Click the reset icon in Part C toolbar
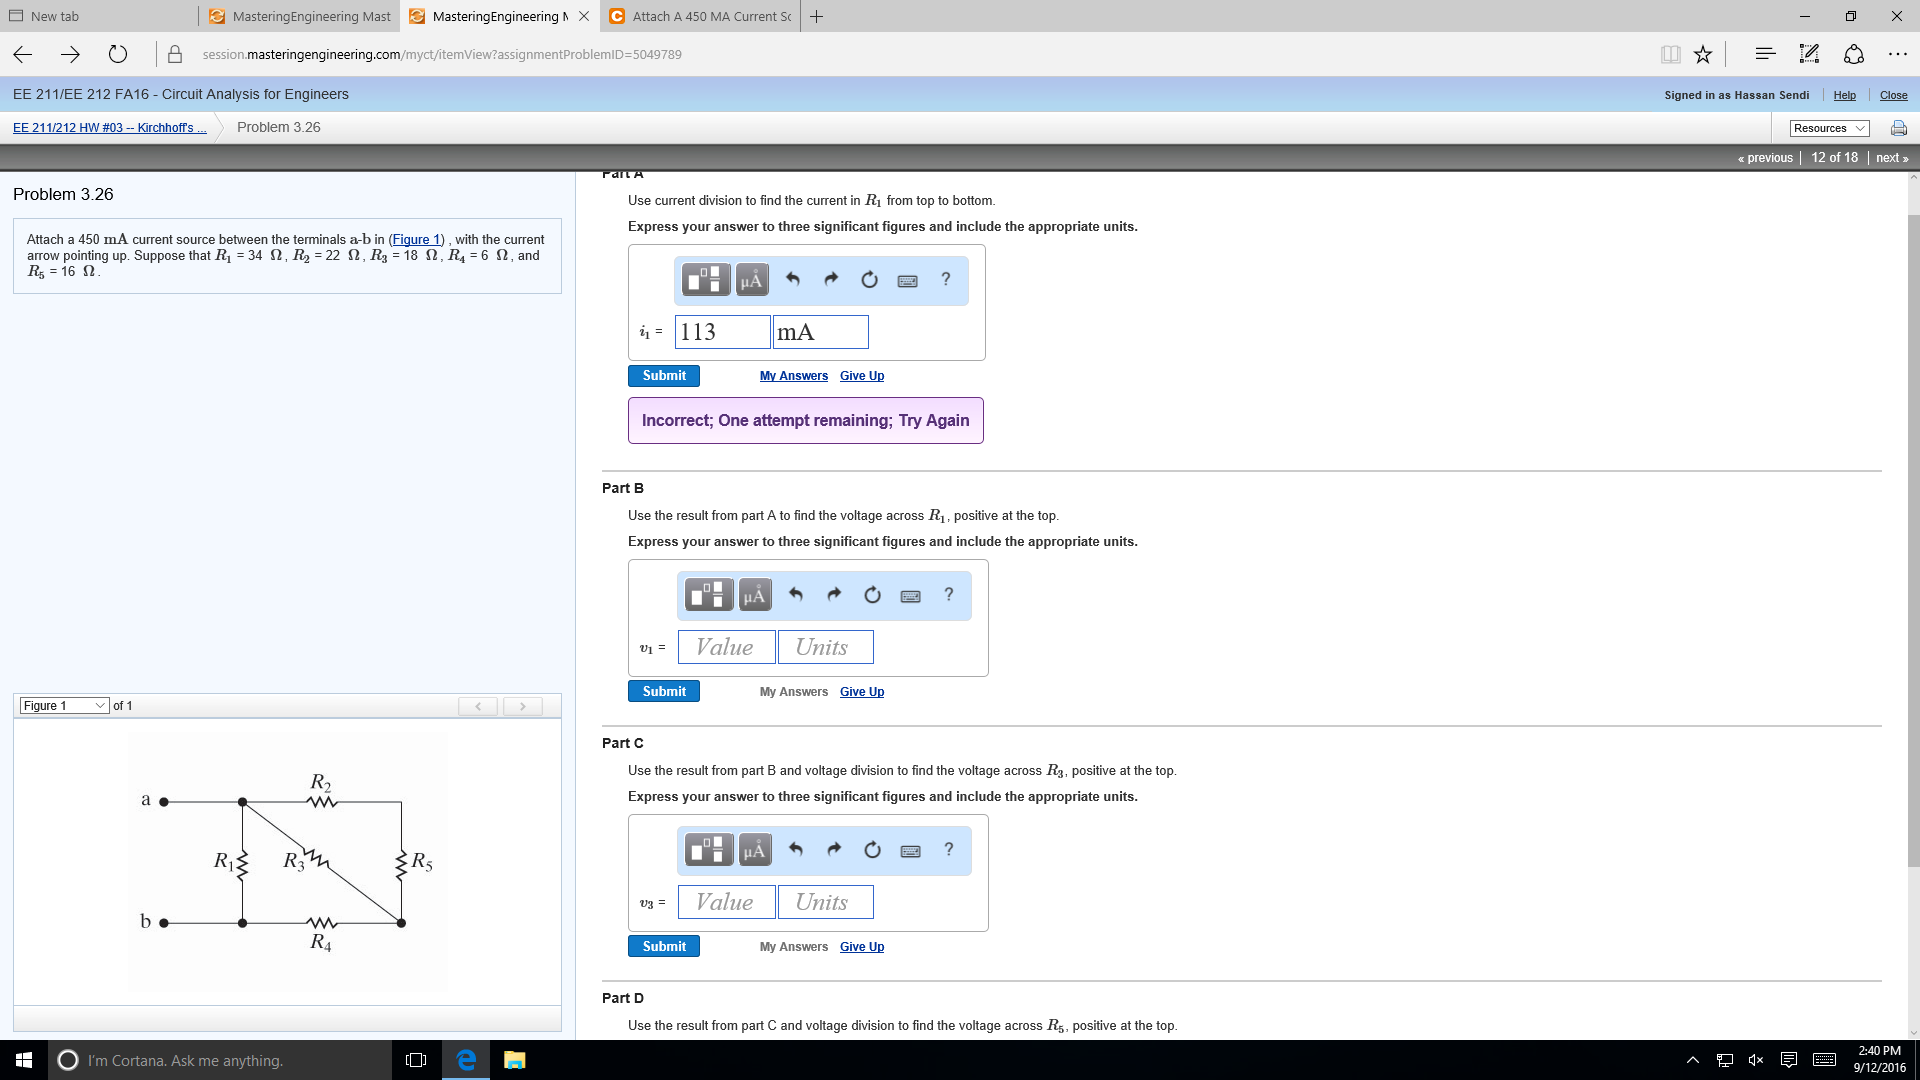 coord(872,849)
